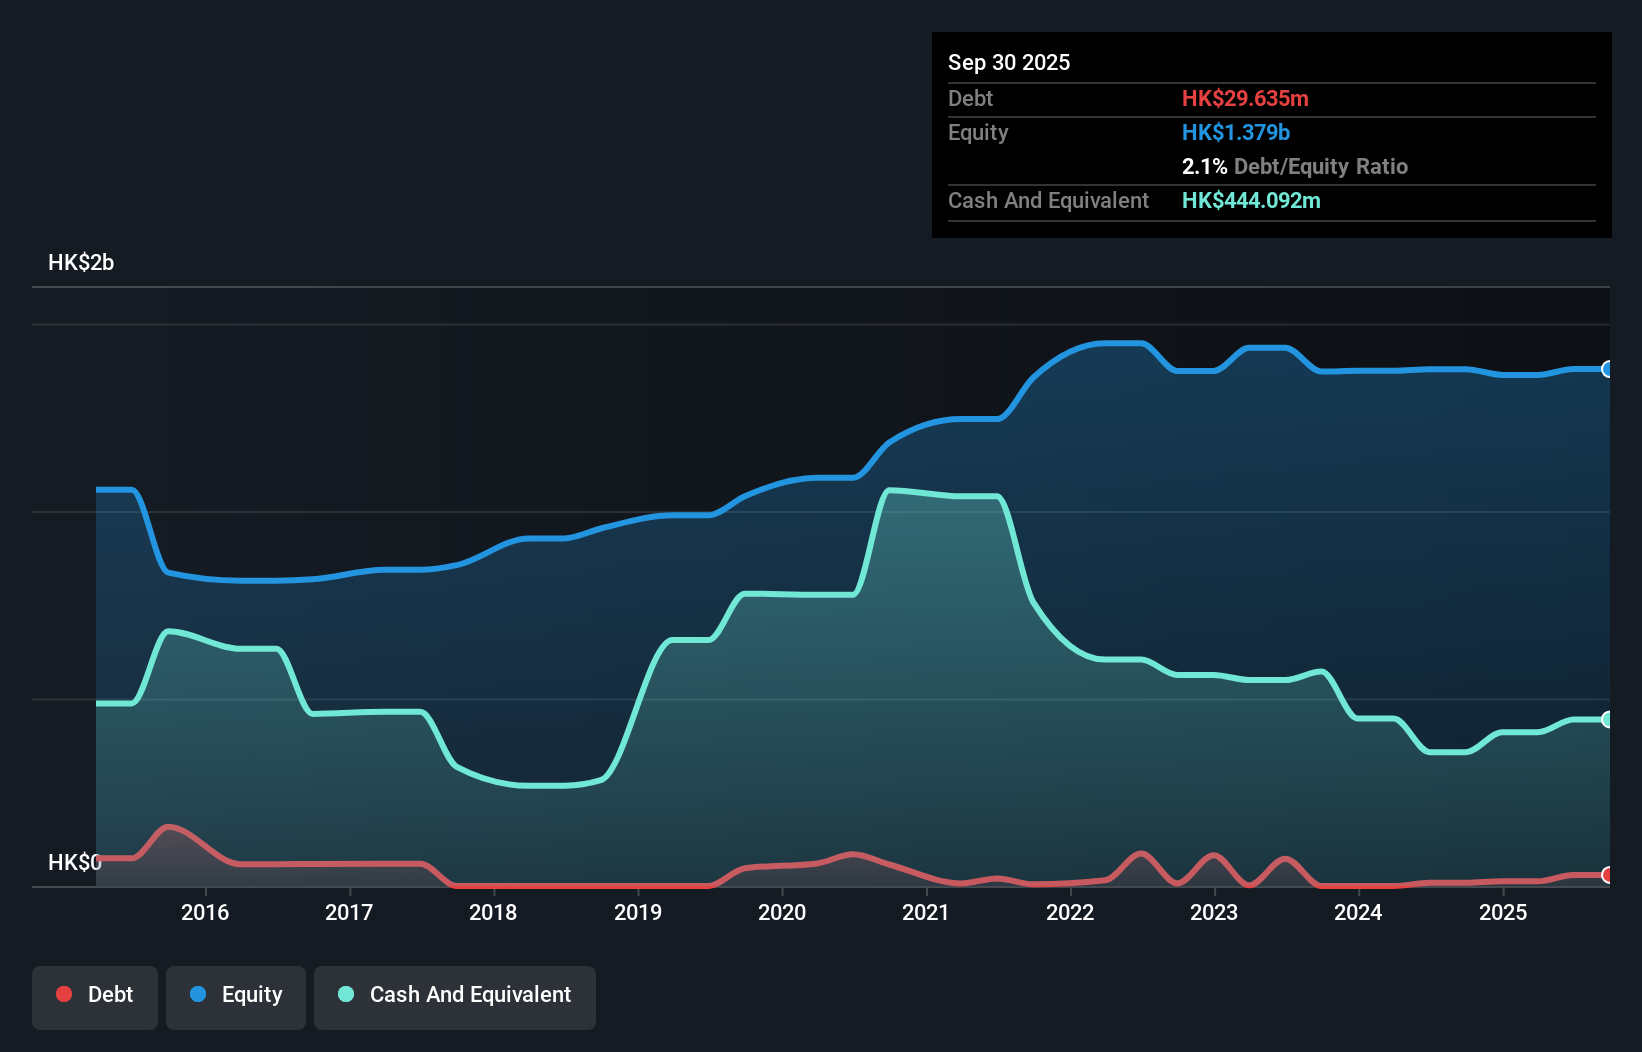The height and width of the screenshot is (1052, 1642).
Task: Select the Cash endpoint marker on the chart
Action: click(1607, 719)
